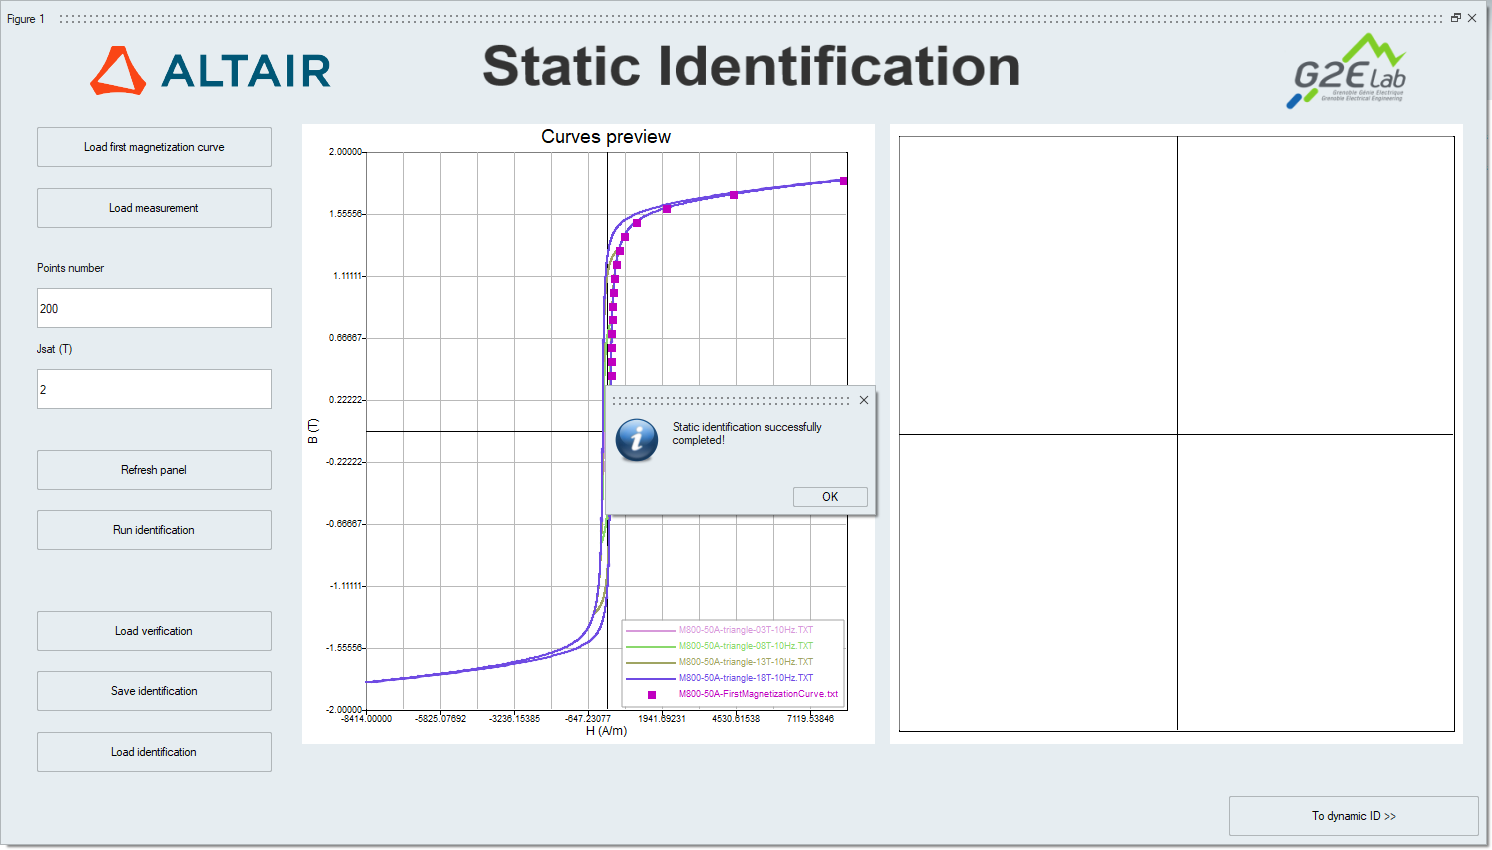Screen dimensions: 1492x850
Task: Start Run identification
Action: pos(154,530)
